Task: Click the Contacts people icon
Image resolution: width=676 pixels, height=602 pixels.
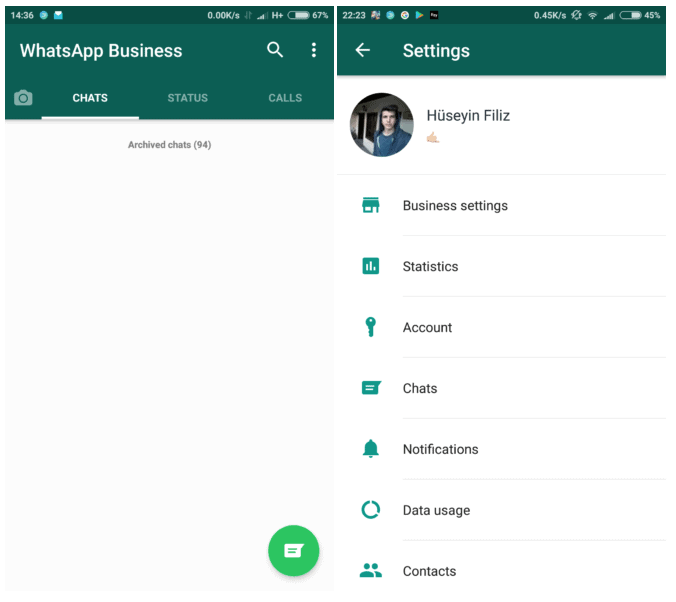Action: click(372, 571)
